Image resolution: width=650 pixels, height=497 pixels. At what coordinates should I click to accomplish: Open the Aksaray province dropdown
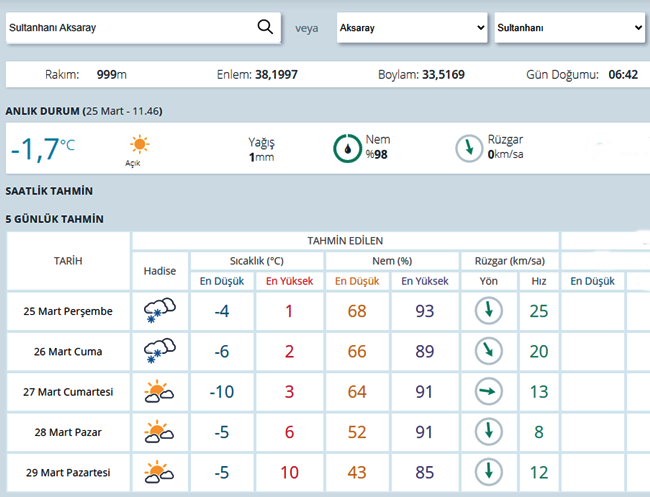tap(411, 28)
